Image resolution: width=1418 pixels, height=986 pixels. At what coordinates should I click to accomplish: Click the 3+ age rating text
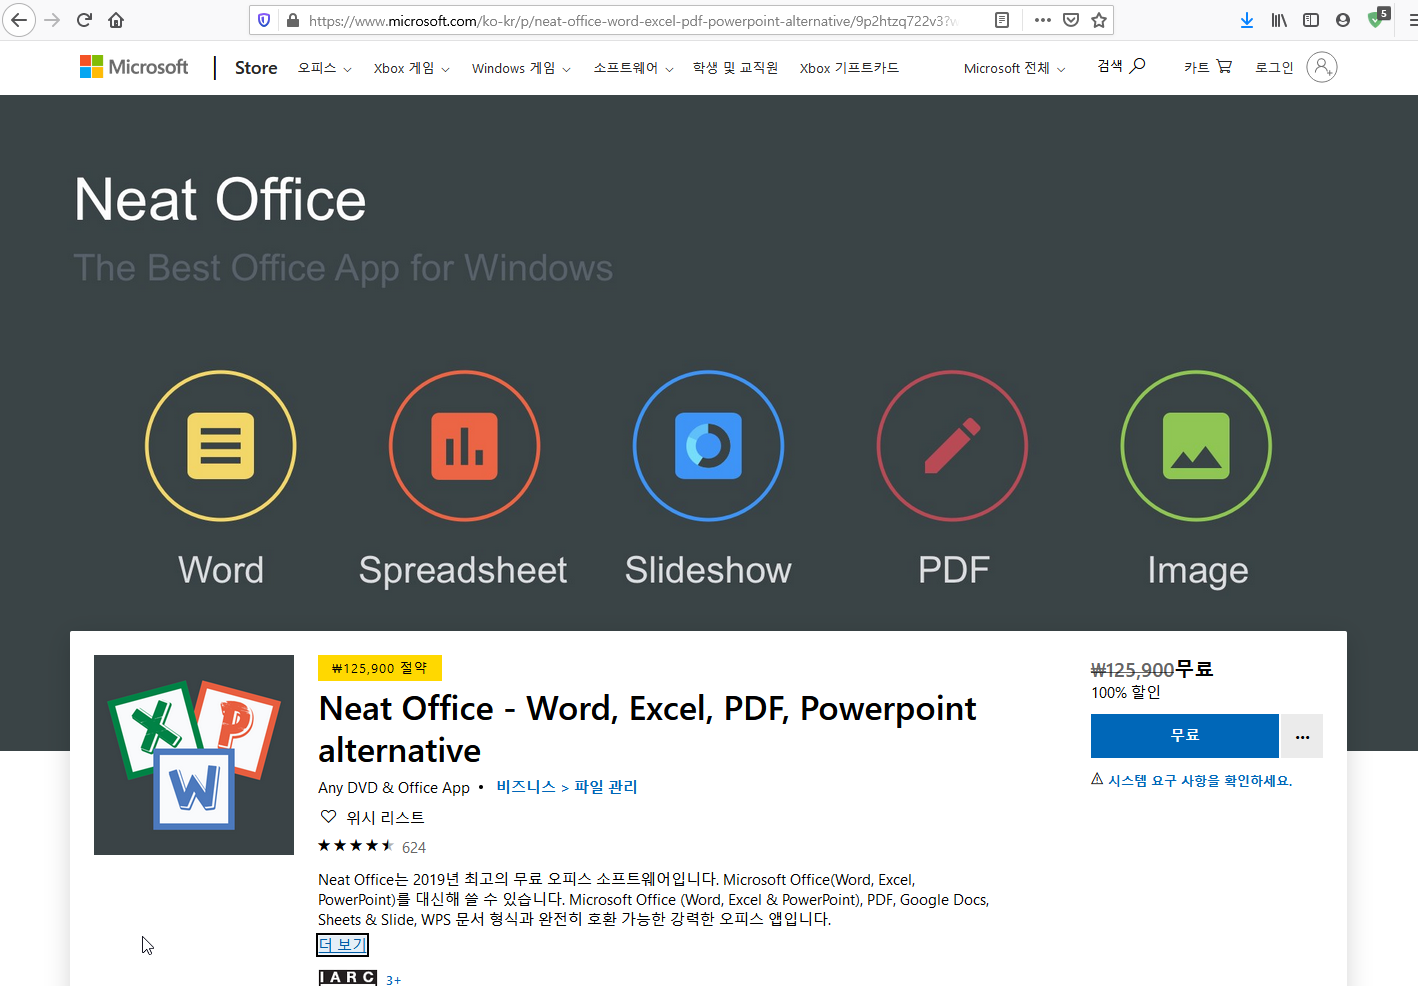pos(394,980)
